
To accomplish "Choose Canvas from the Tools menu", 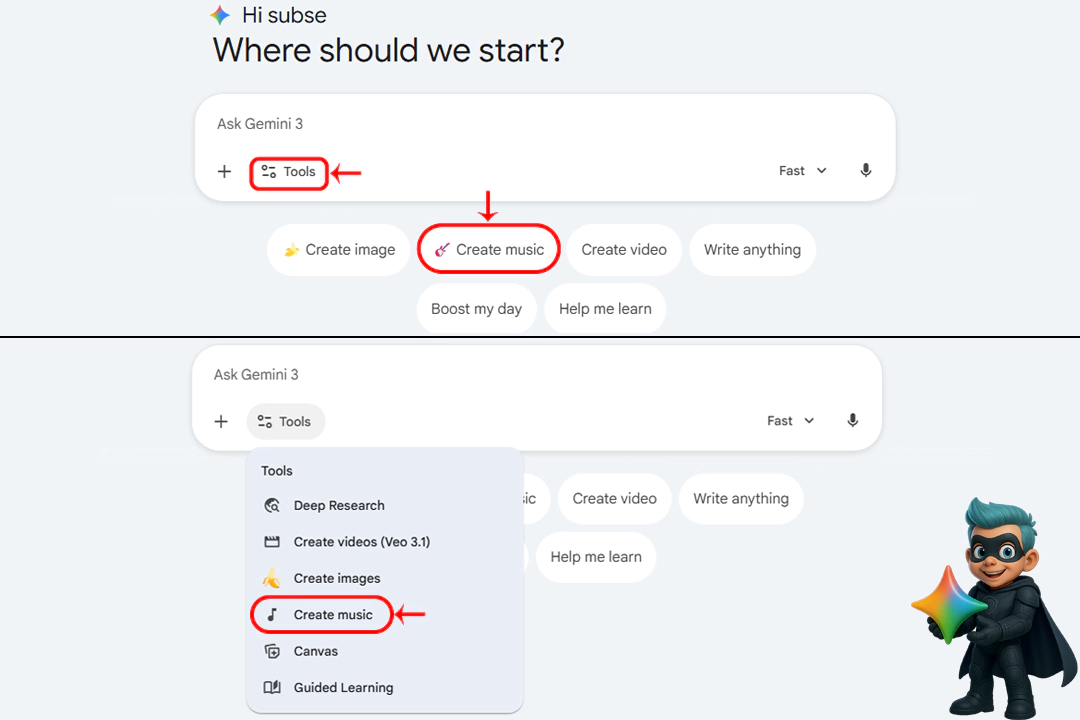I will coord(315,651).
